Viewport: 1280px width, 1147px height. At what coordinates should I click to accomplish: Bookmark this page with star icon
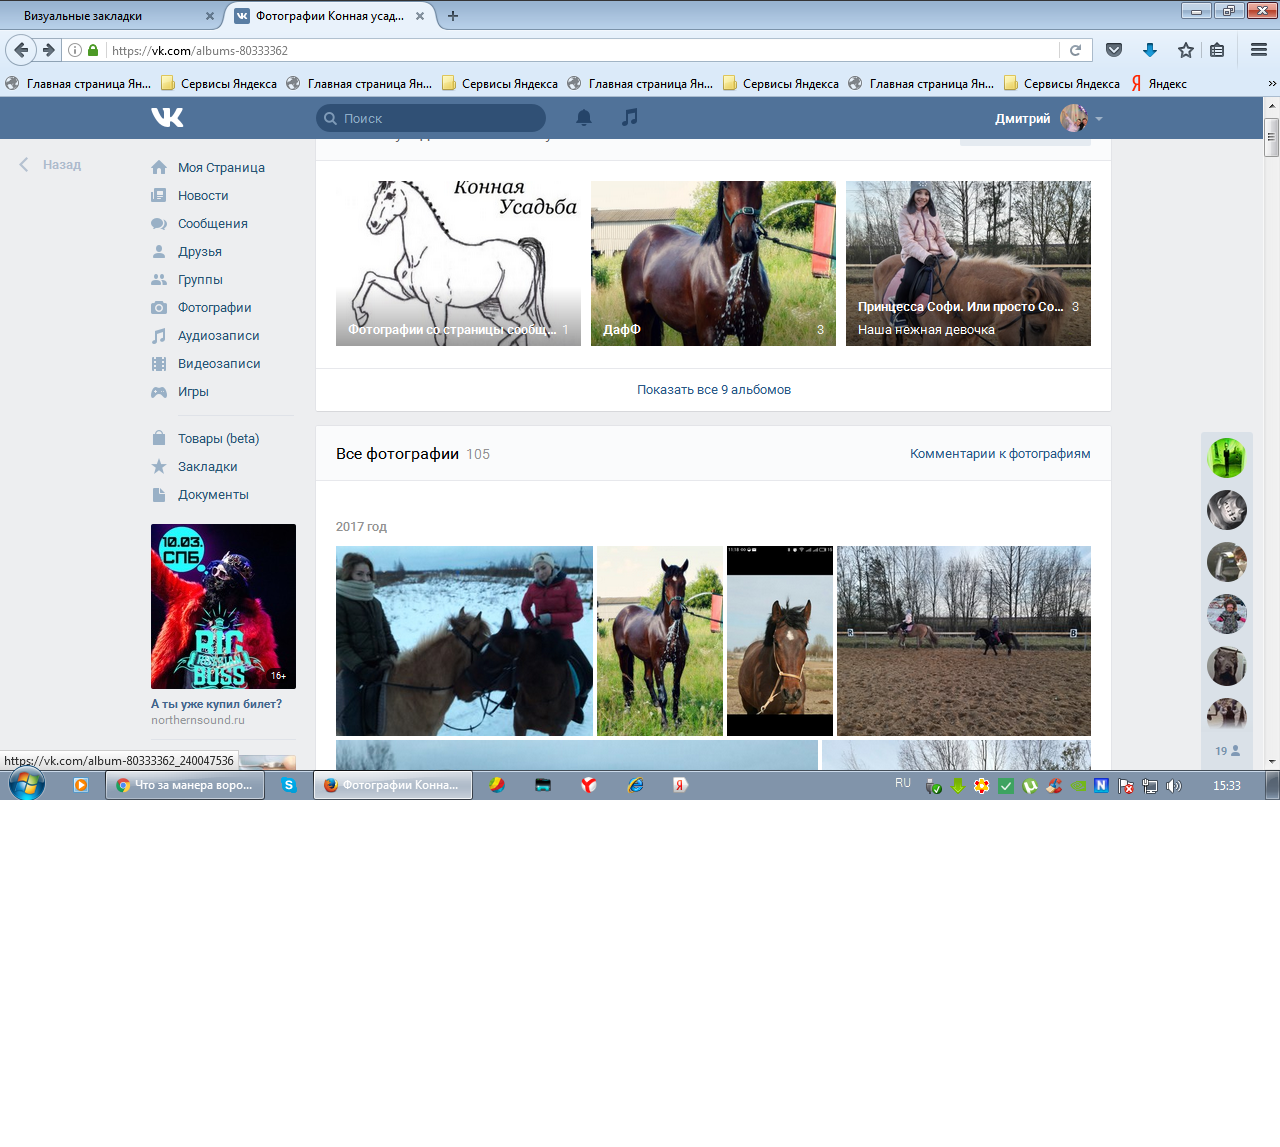pyautogui.click(x=1186, y=50)
